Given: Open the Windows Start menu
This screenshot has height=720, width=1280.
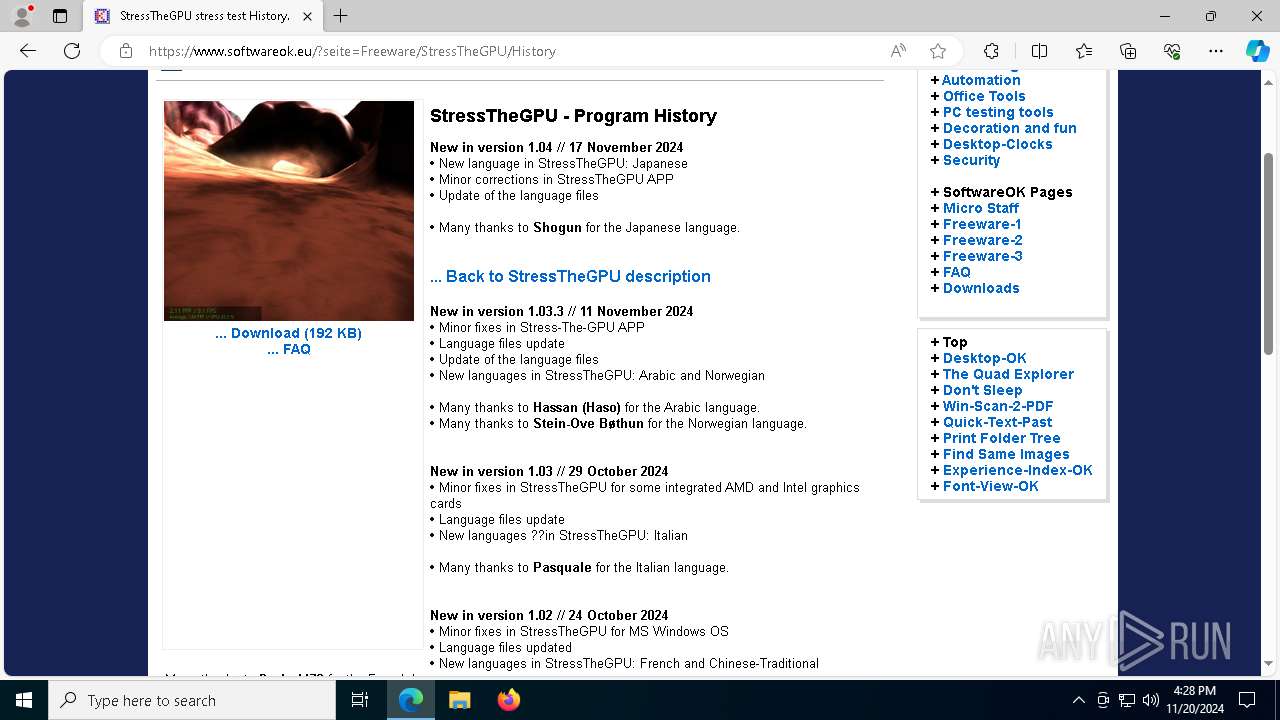Looking at the screenshot, I should pos(24,700).
